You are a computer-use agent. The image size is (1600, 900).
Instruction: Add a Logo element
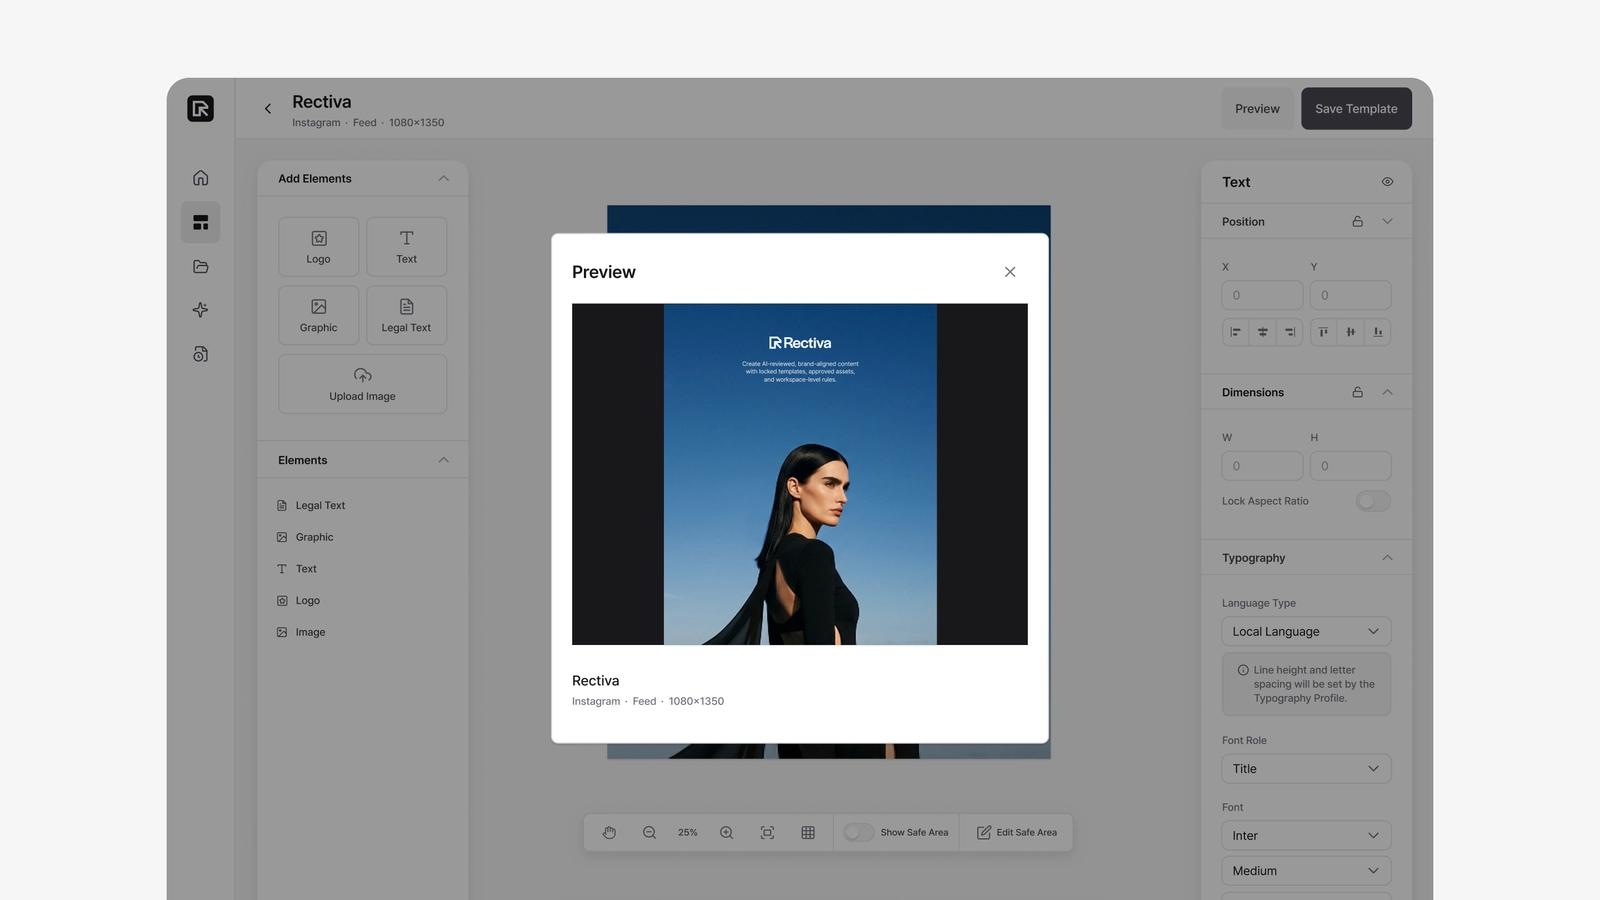[318, 246]
